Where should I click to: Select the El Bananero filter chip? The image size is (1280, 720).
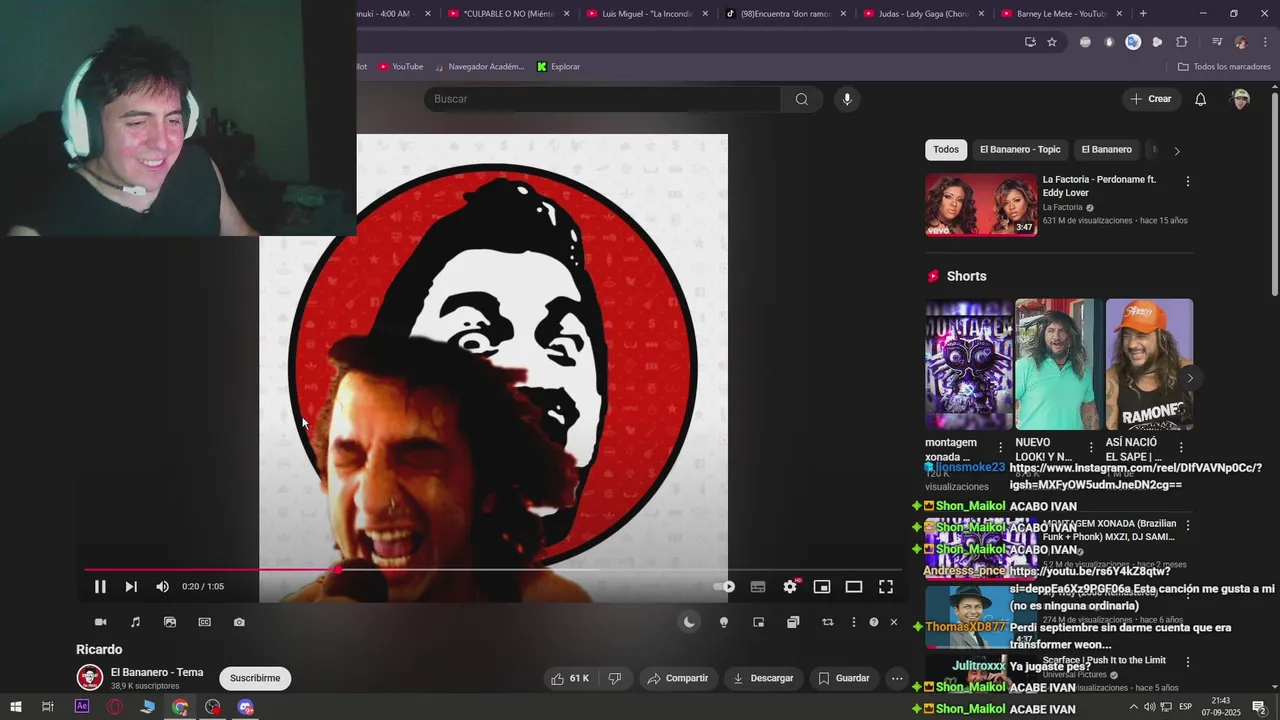(x=1106, y=150)
